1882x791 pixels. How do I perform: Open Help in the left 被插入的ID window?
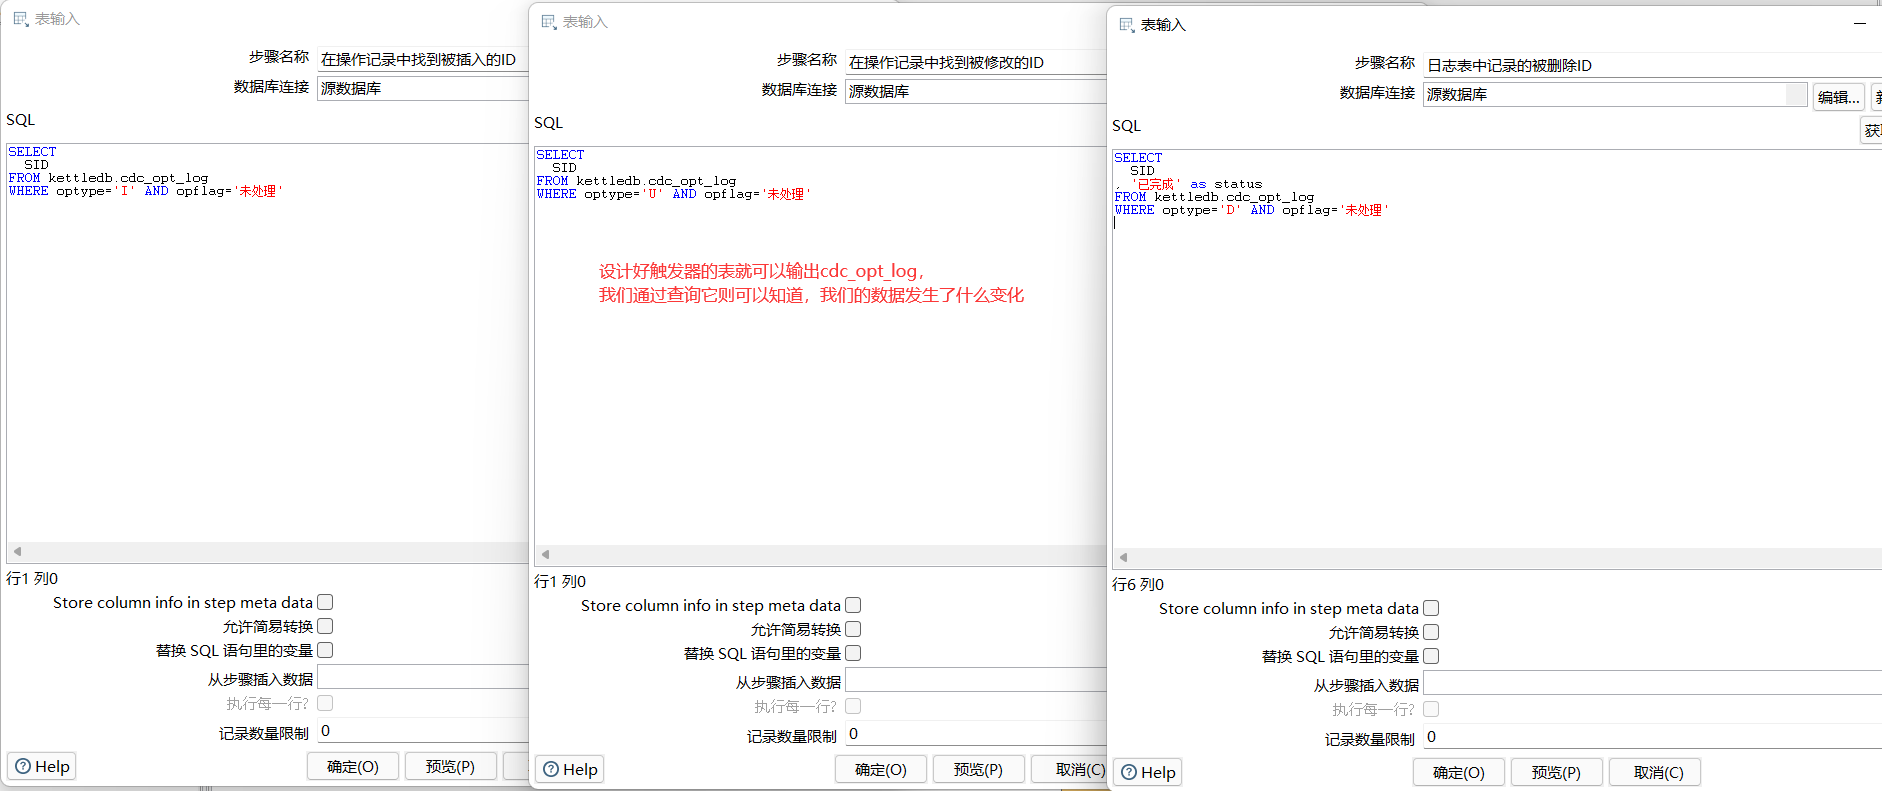[x=42, y=767]
